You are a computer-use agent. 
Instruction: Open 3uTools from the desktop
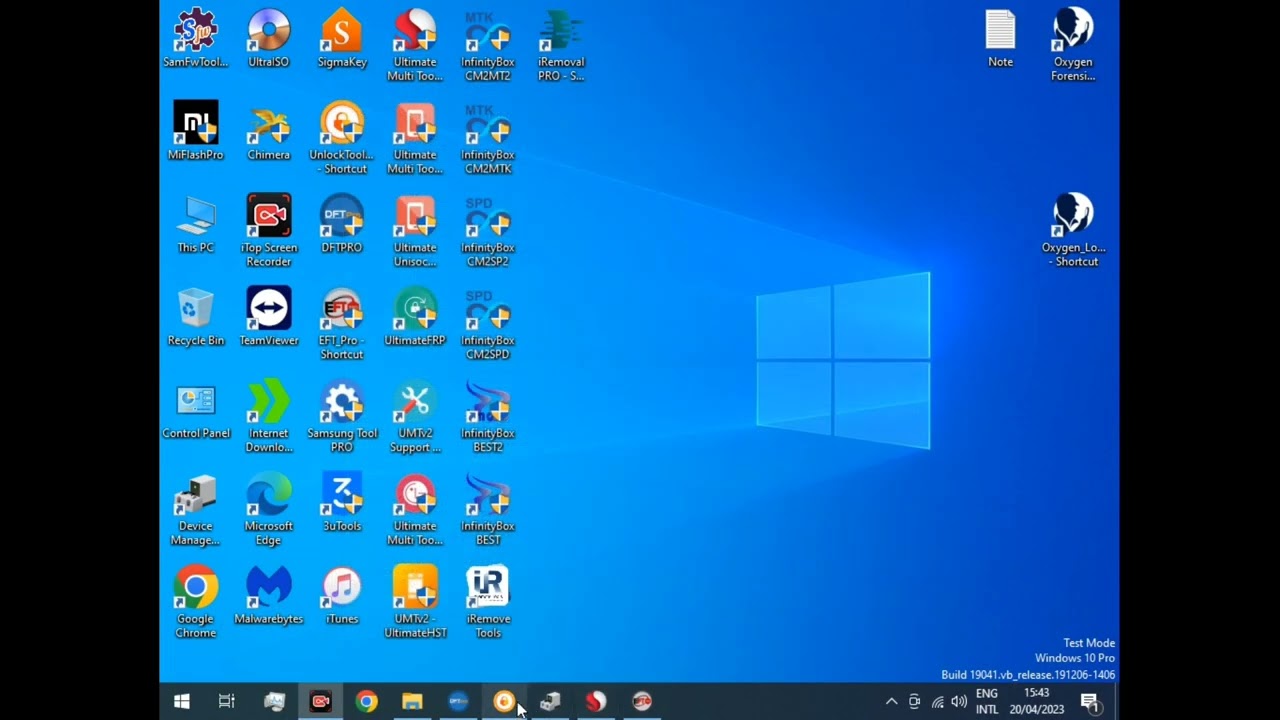pyautogui.click(x=342, y=503)
